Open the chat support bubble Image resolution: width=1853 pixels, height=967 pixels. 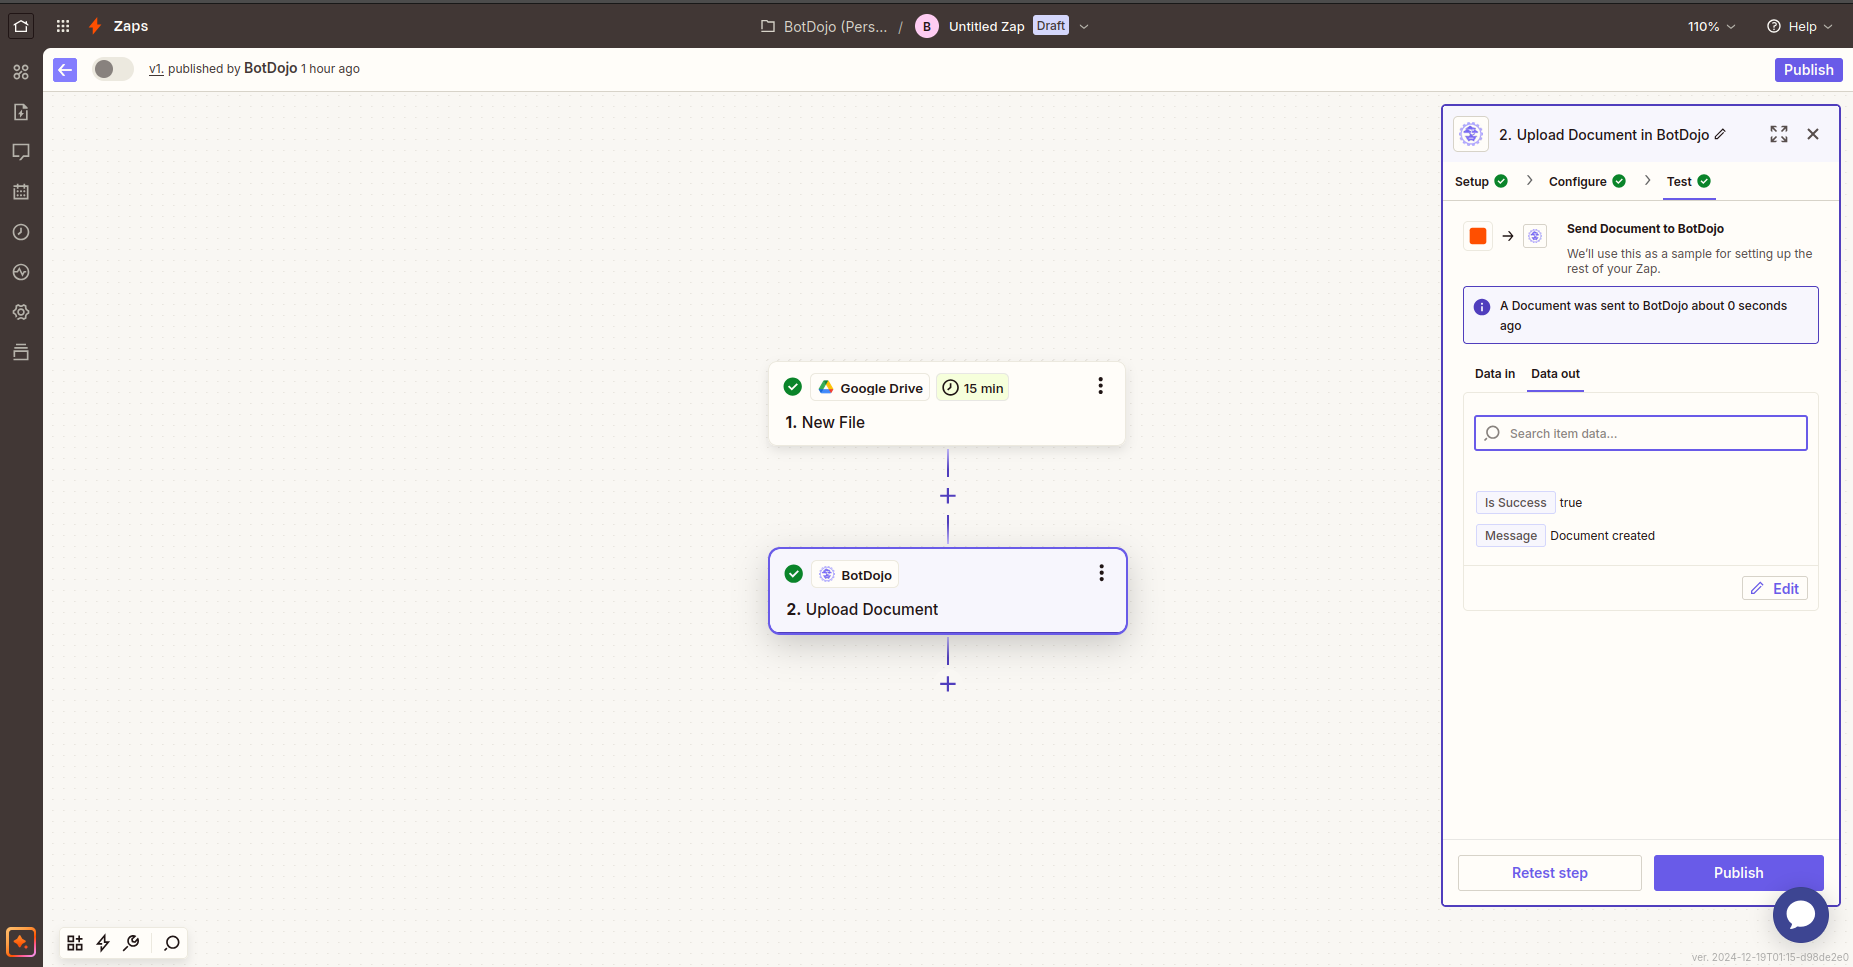[x=1801, y=914]
